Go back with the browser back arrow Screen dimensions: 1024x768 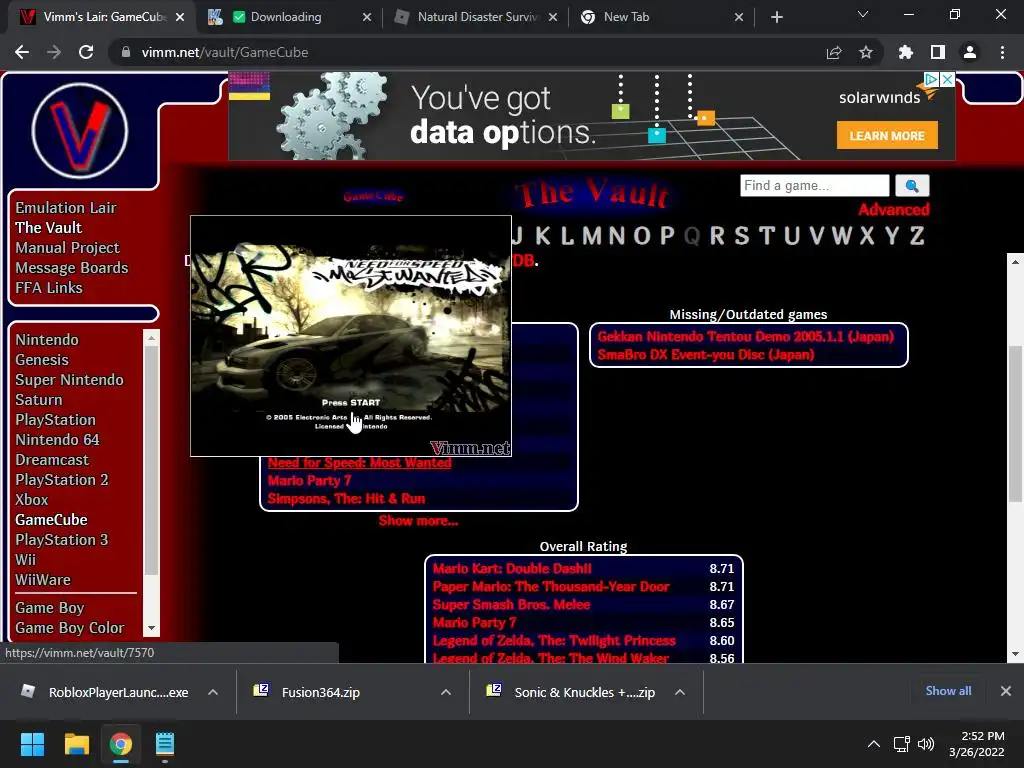(22, 52)
